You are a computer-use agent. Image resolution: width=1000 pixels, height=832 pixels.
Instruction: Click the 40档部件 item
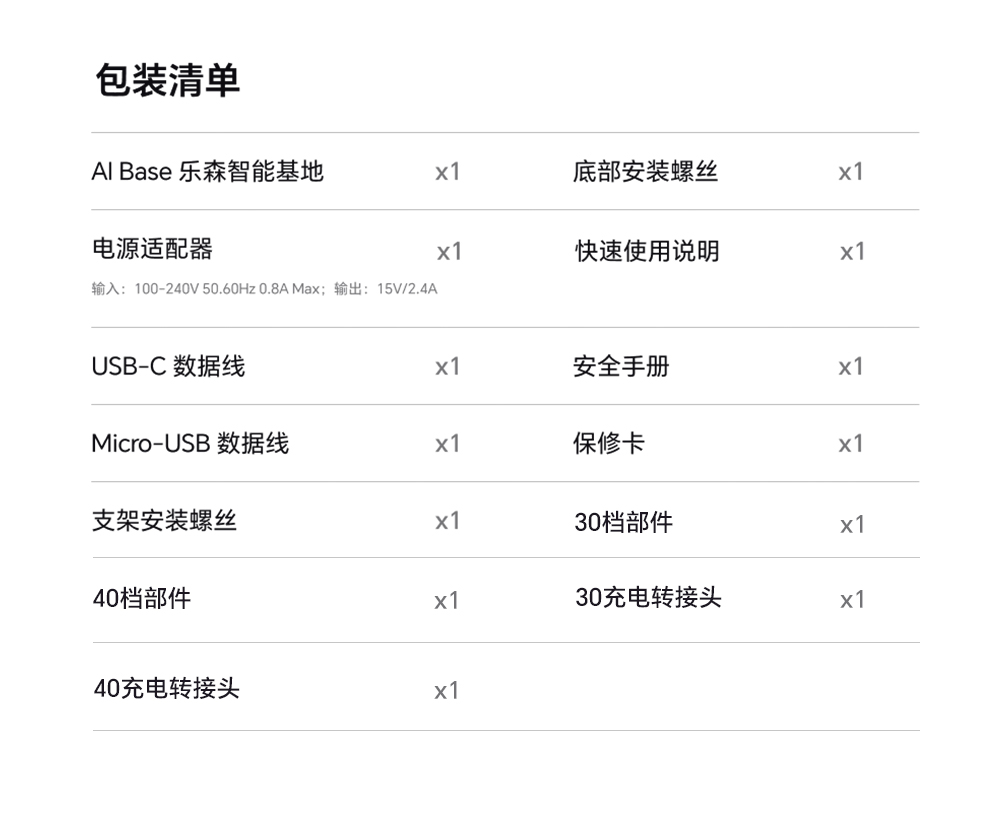[x=141, y=599]
